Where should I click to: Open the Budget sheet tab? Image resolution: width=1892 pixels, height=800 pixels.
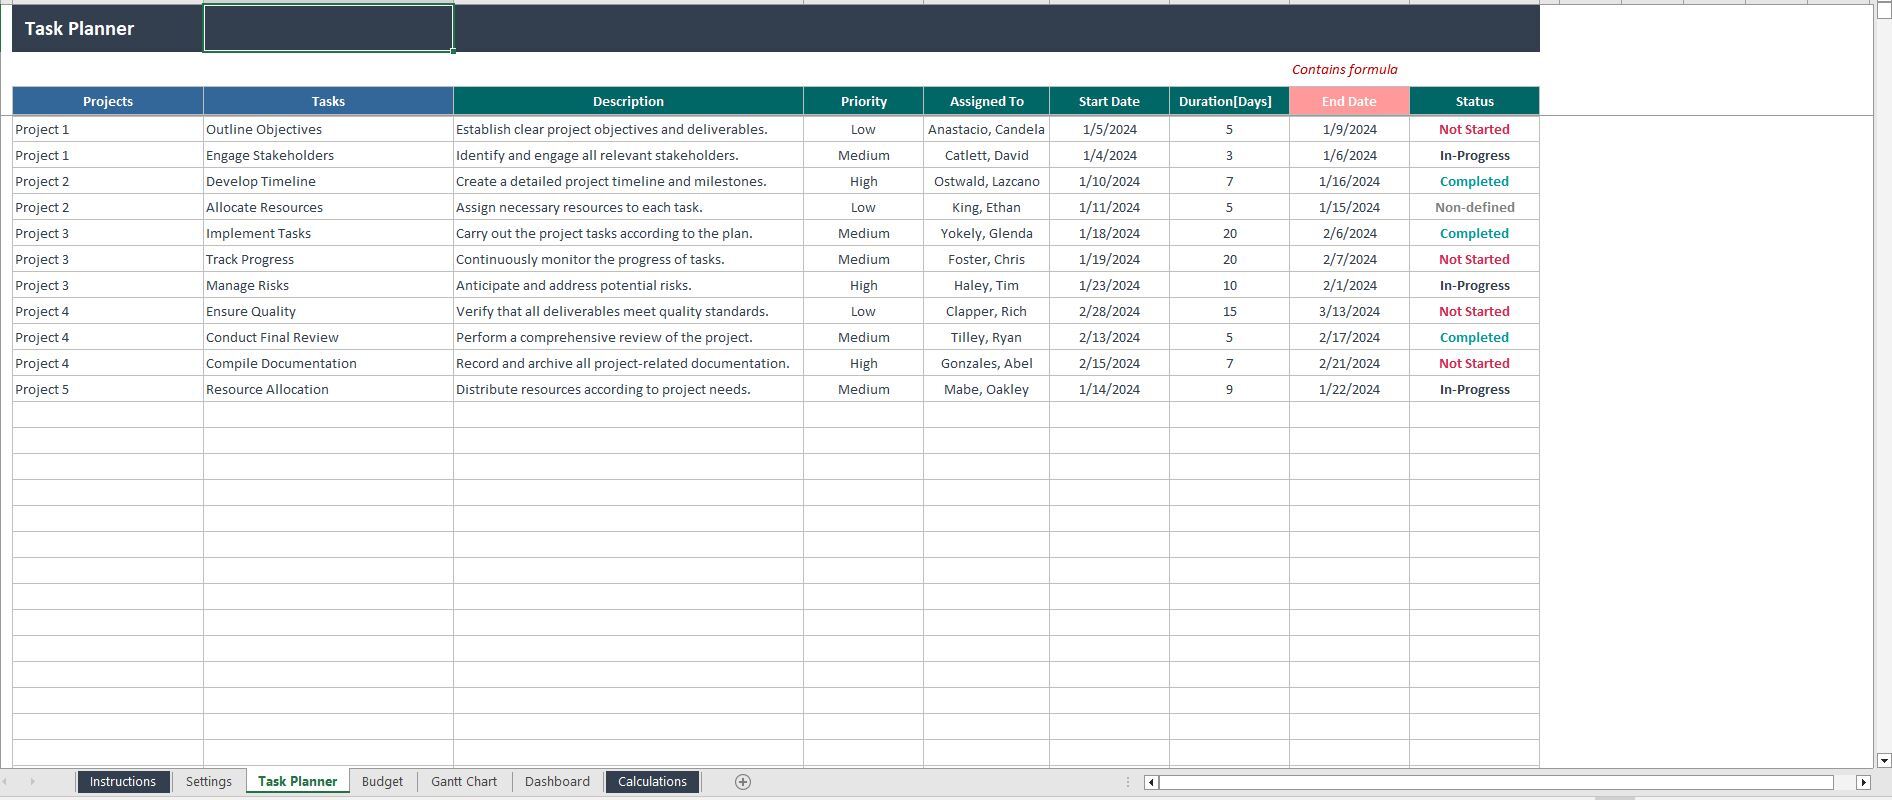click(x=382, y=782)
